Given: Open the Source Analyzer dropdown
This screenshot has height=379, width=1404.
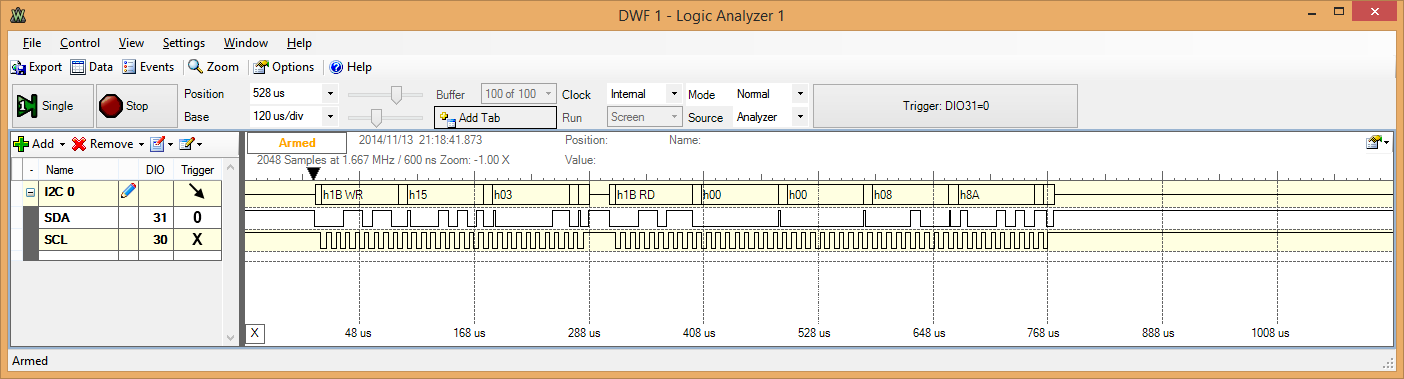Looking at the screenshot, I should click(799, 117).
